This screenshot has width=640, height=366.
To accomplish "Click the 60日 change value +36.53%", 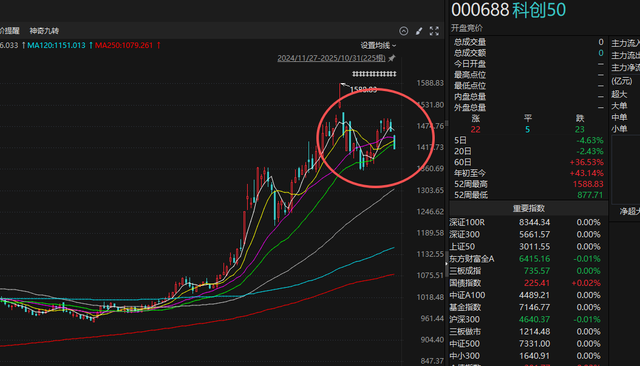I will [x=587, y=162].
